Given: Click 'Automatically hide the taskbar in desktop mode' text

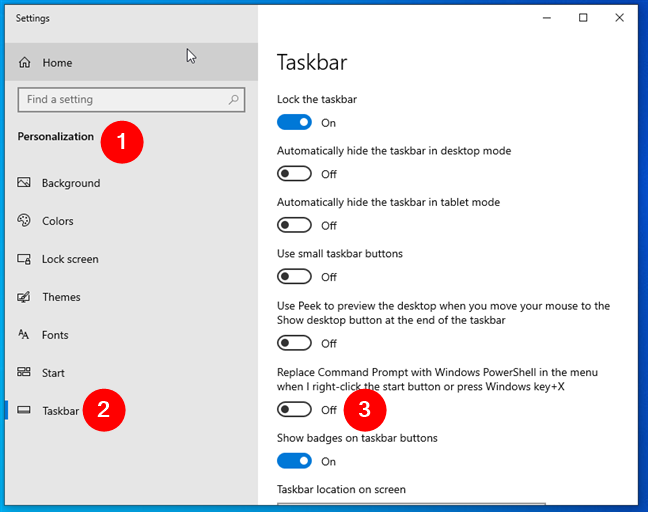Looking at the screenshot, I should 394,151.
